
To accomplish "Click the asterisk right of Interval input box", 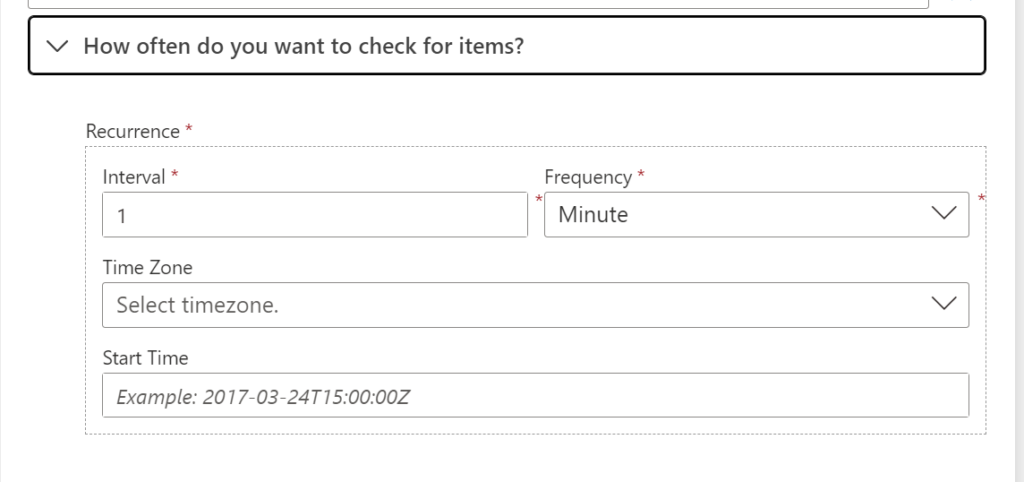I will coord(539,199).
